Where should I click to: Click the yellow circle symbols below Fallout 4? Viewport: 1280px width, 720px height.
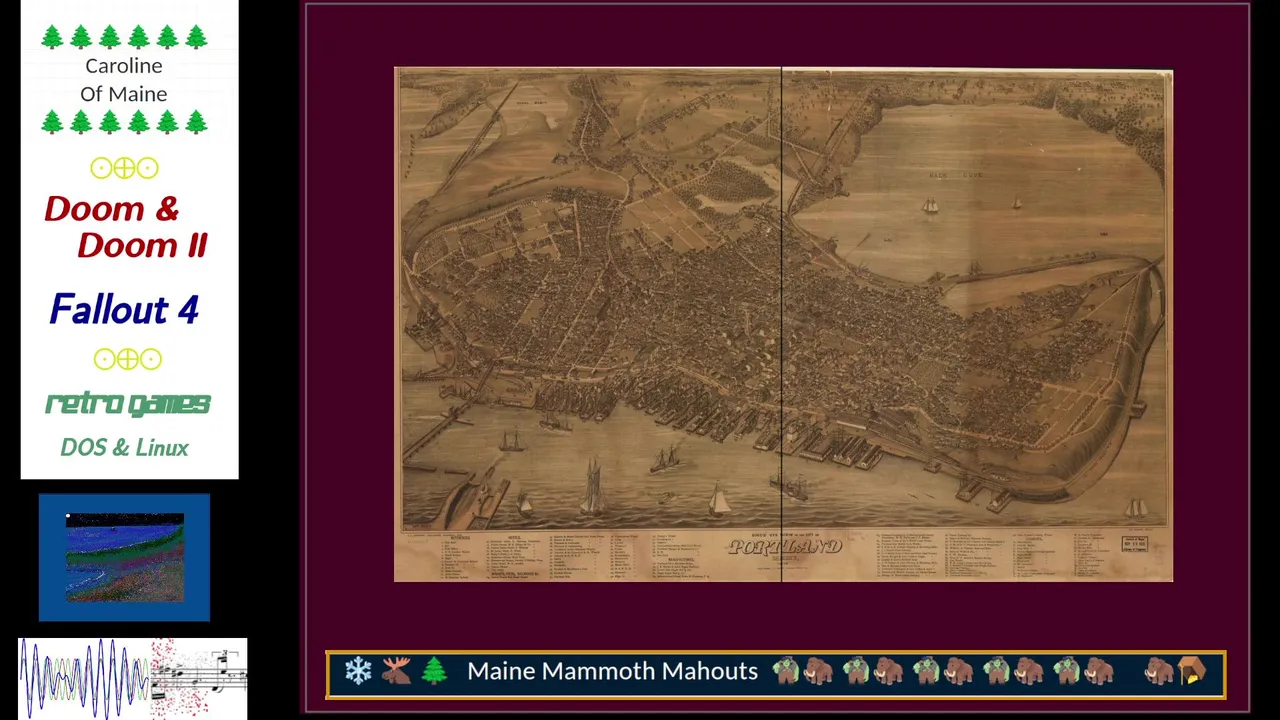point(127,359)
